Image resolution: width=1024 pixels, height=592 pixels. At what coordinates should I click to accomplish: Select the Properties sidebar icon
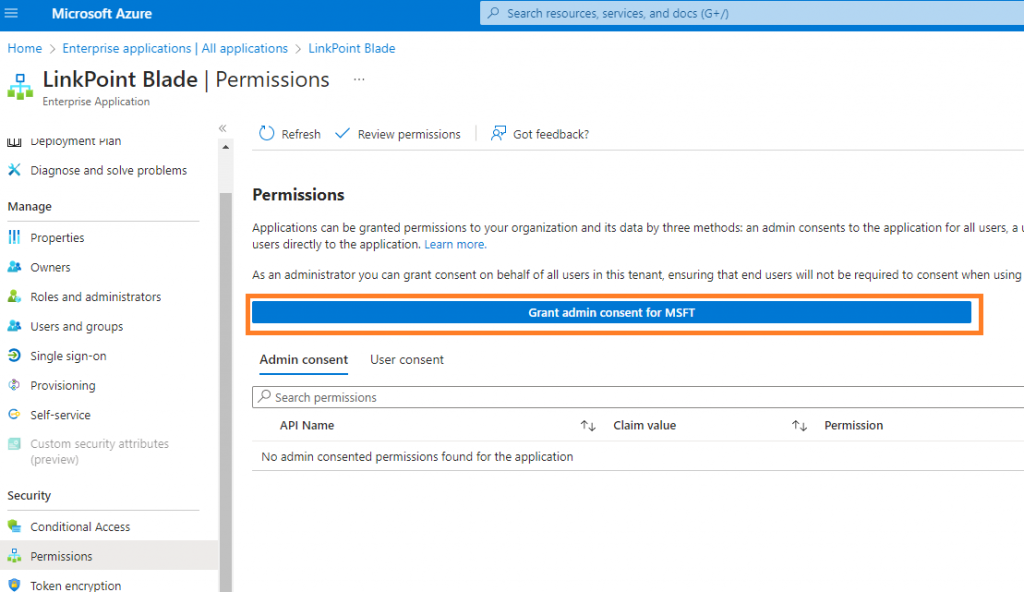click(x=15, y=237)
